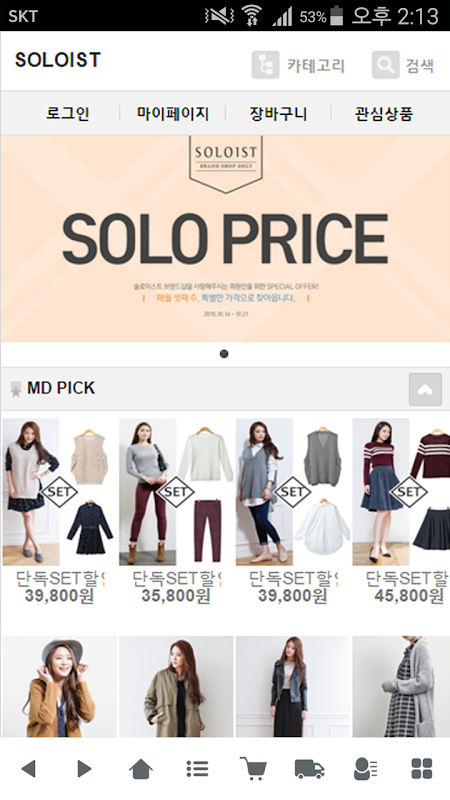450x800 pixels.
Task: Select the 로그인 tab
Action: [68, 113]
